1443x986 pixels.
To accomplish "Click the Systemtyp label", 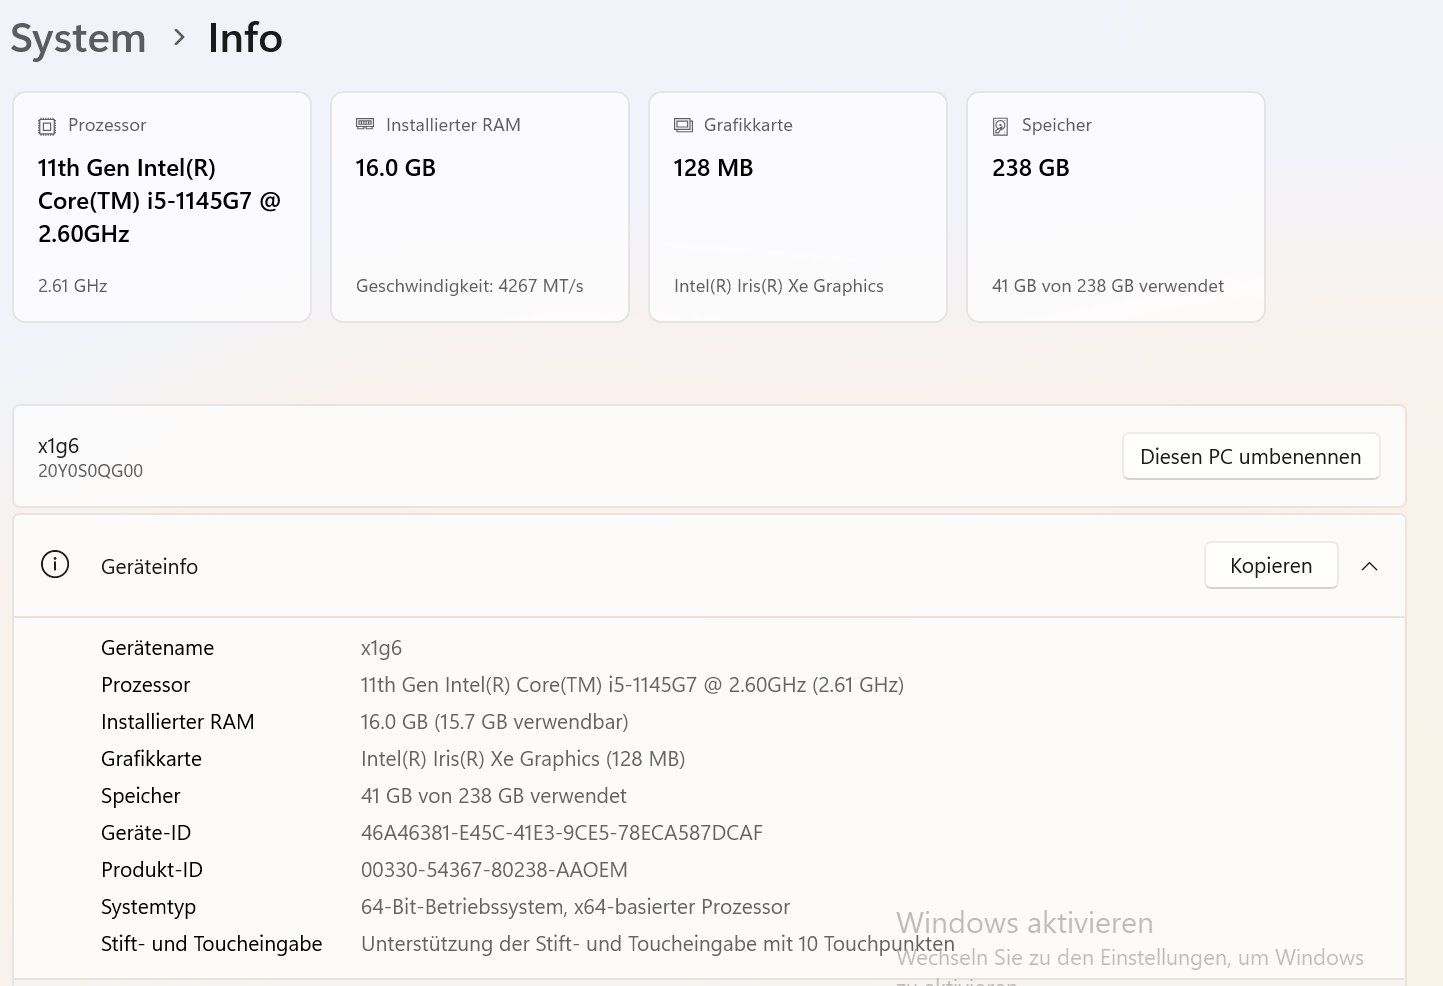I will tap(149, 908).
